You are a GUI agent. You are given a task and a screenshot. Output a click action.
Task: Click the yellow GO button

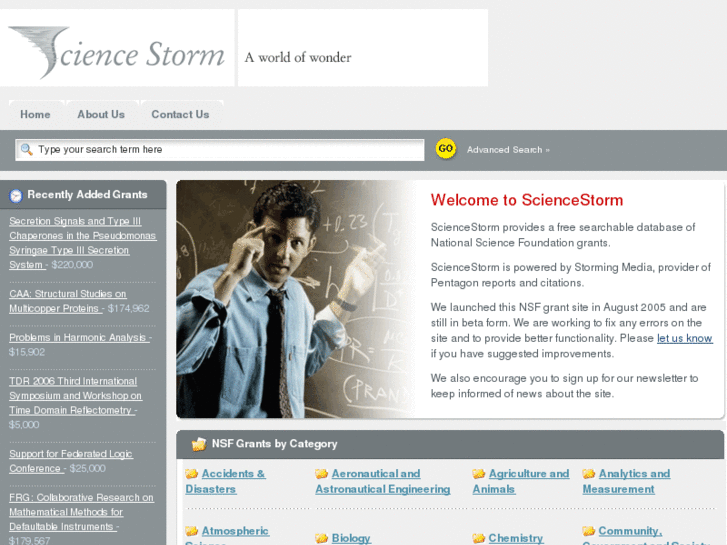point(446,149)
